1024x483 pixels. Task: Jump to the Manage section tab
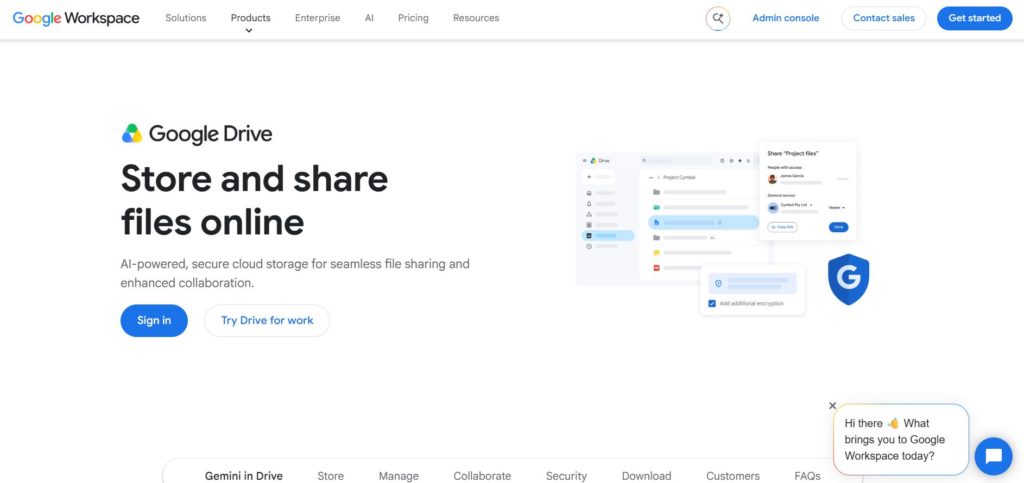tap(398, 476)
